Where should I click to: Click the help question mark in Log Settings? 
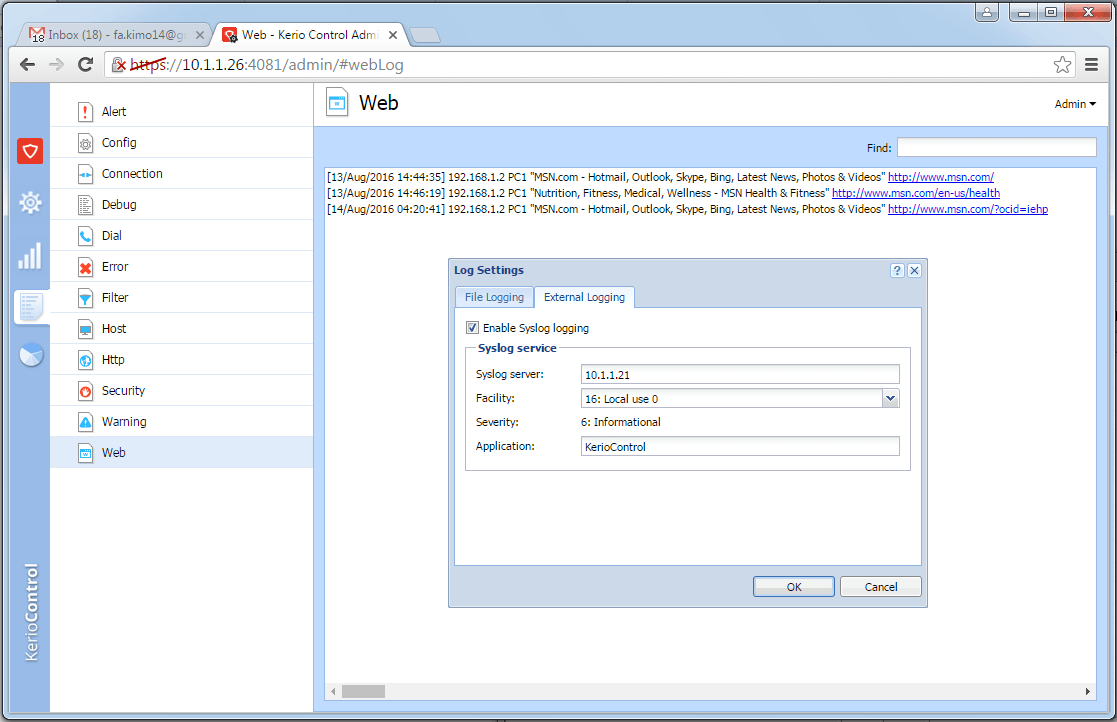click(x=897, y=270)
